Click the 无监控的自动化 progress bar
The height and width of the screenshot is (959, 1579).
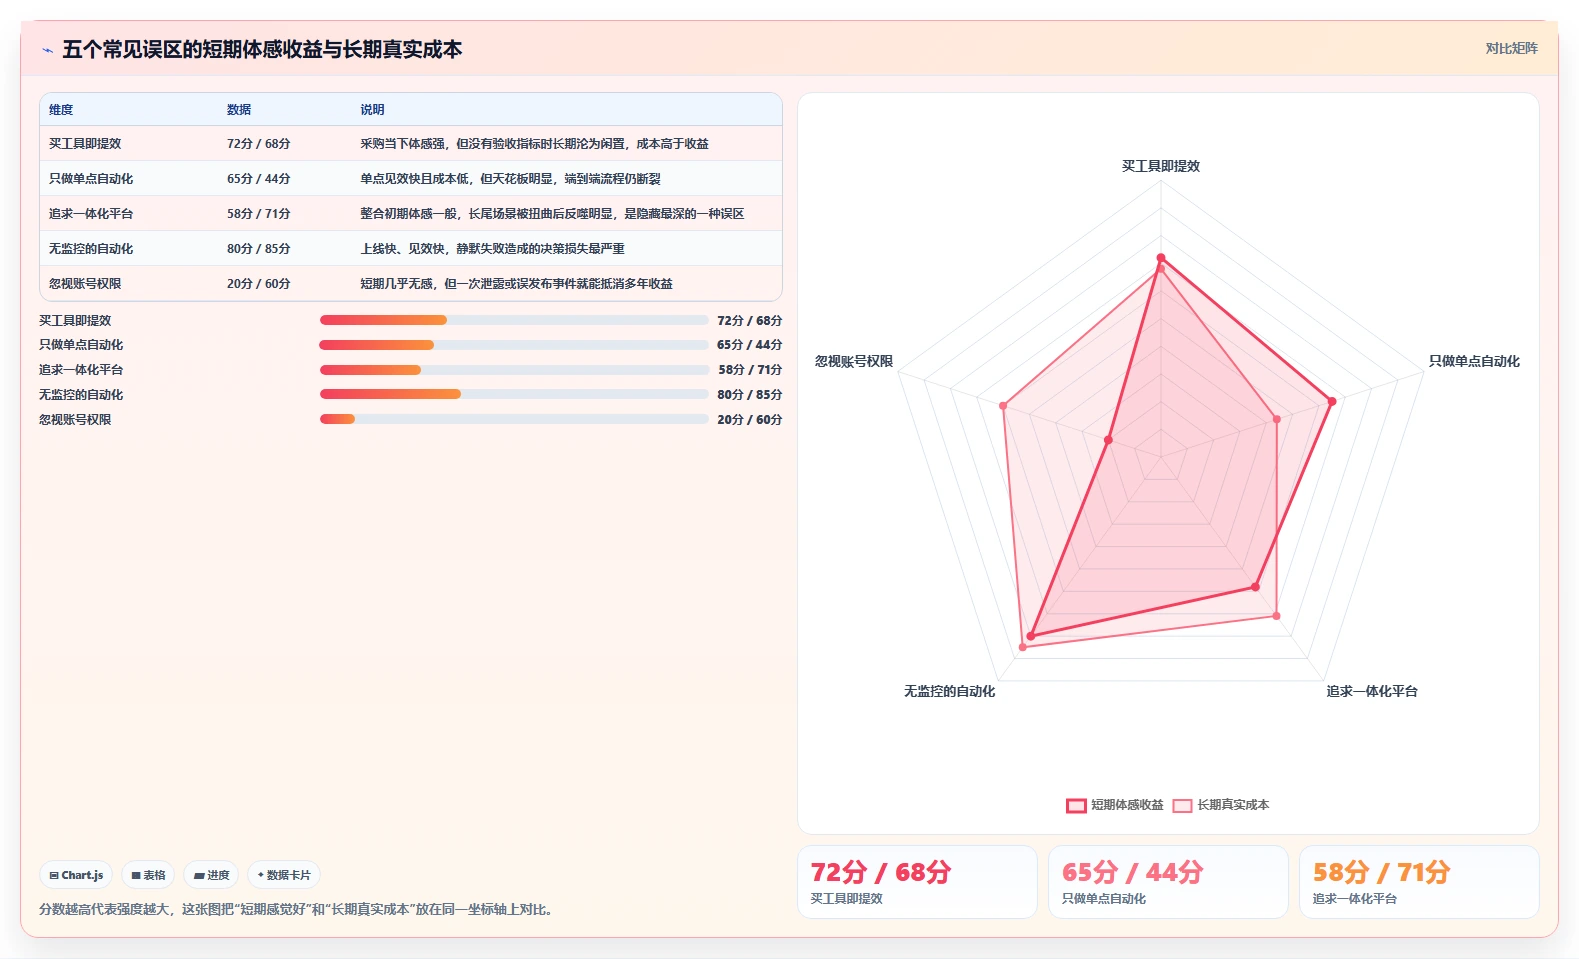pyautogui.click(x=514, y=394)
